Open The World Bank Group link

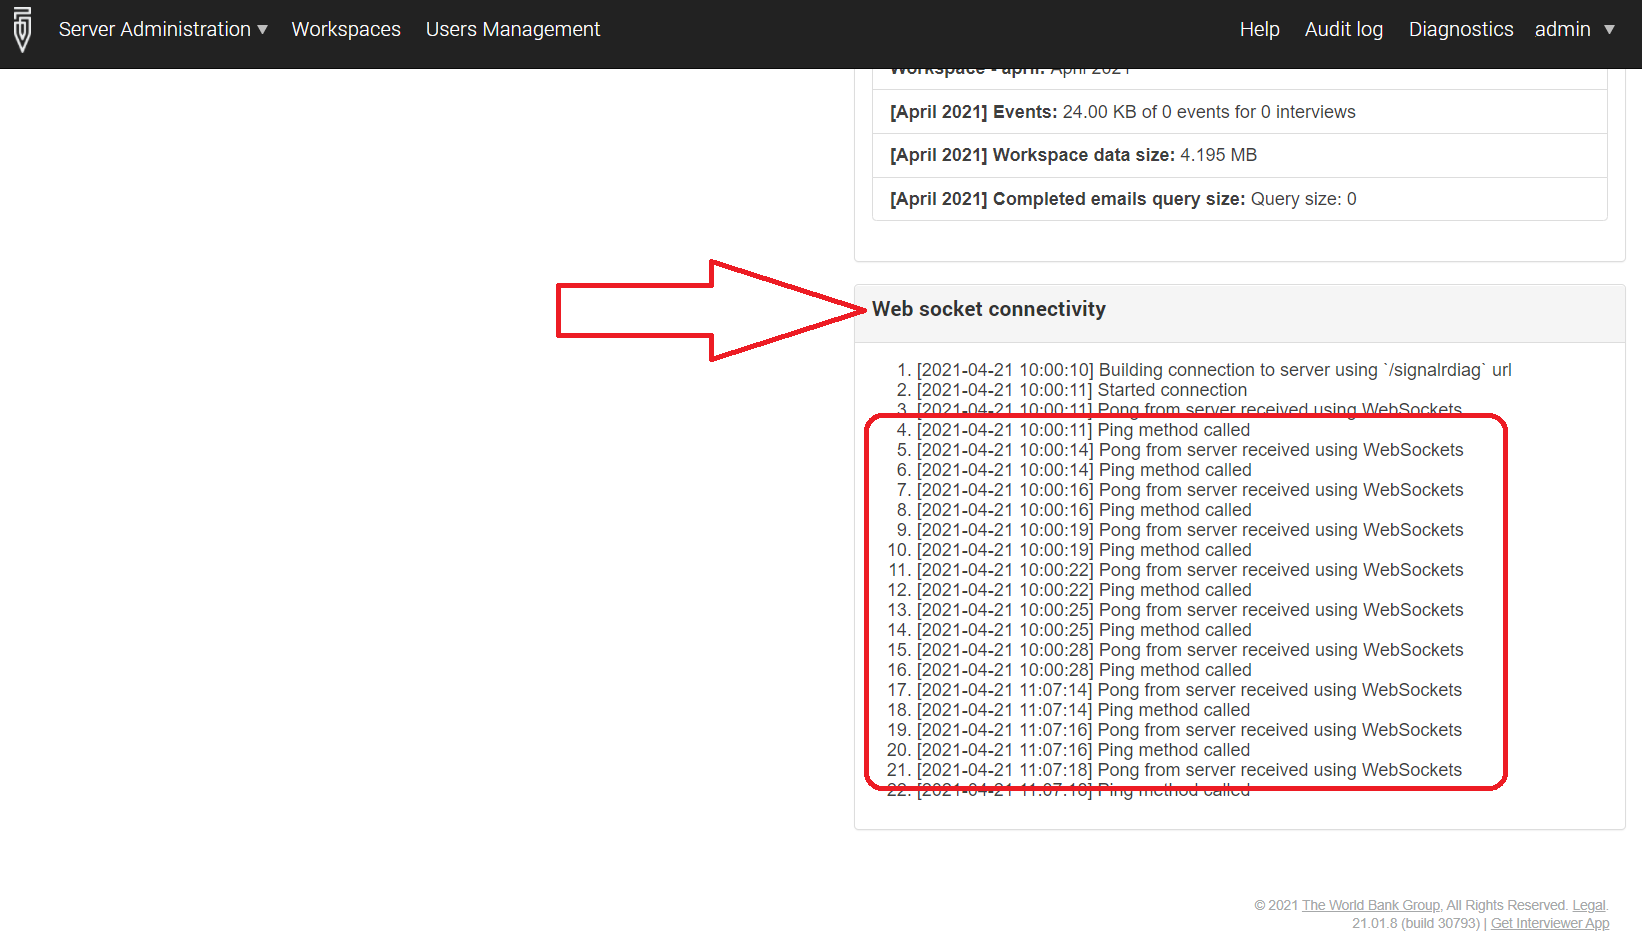pos(1371,905)
